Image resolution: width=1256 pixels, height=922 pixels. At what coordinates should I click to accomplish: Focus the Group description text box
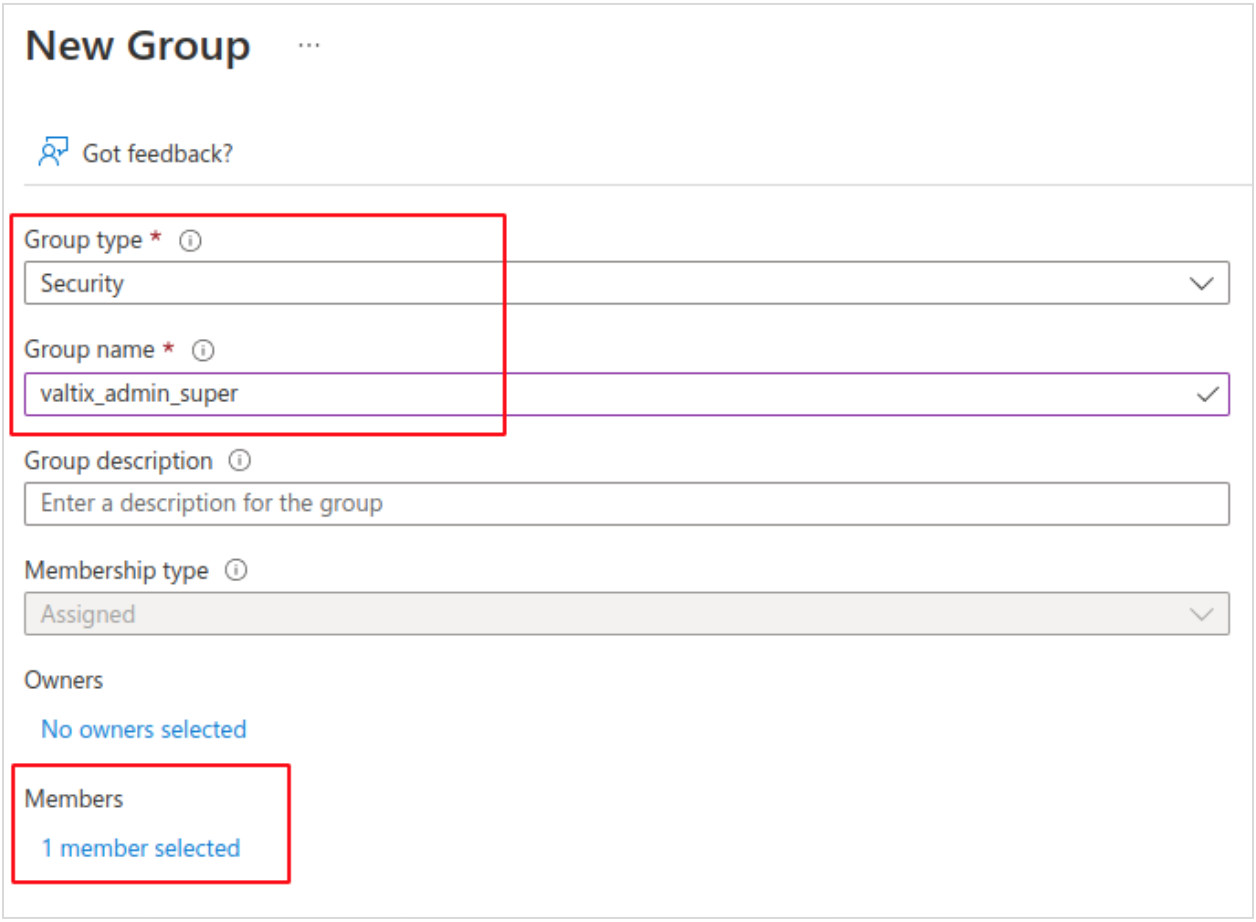pyautogui.click(x=626, y=504)
